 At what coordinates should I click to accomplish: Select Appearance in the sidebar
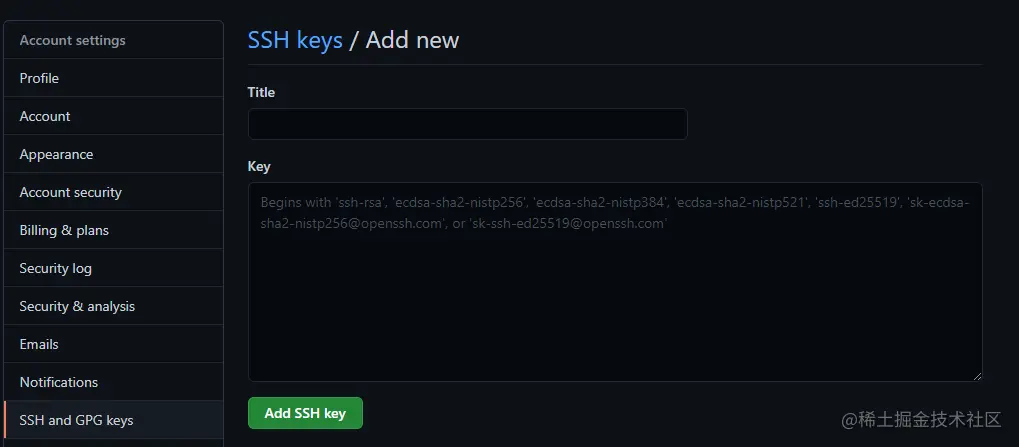(56, 154)
